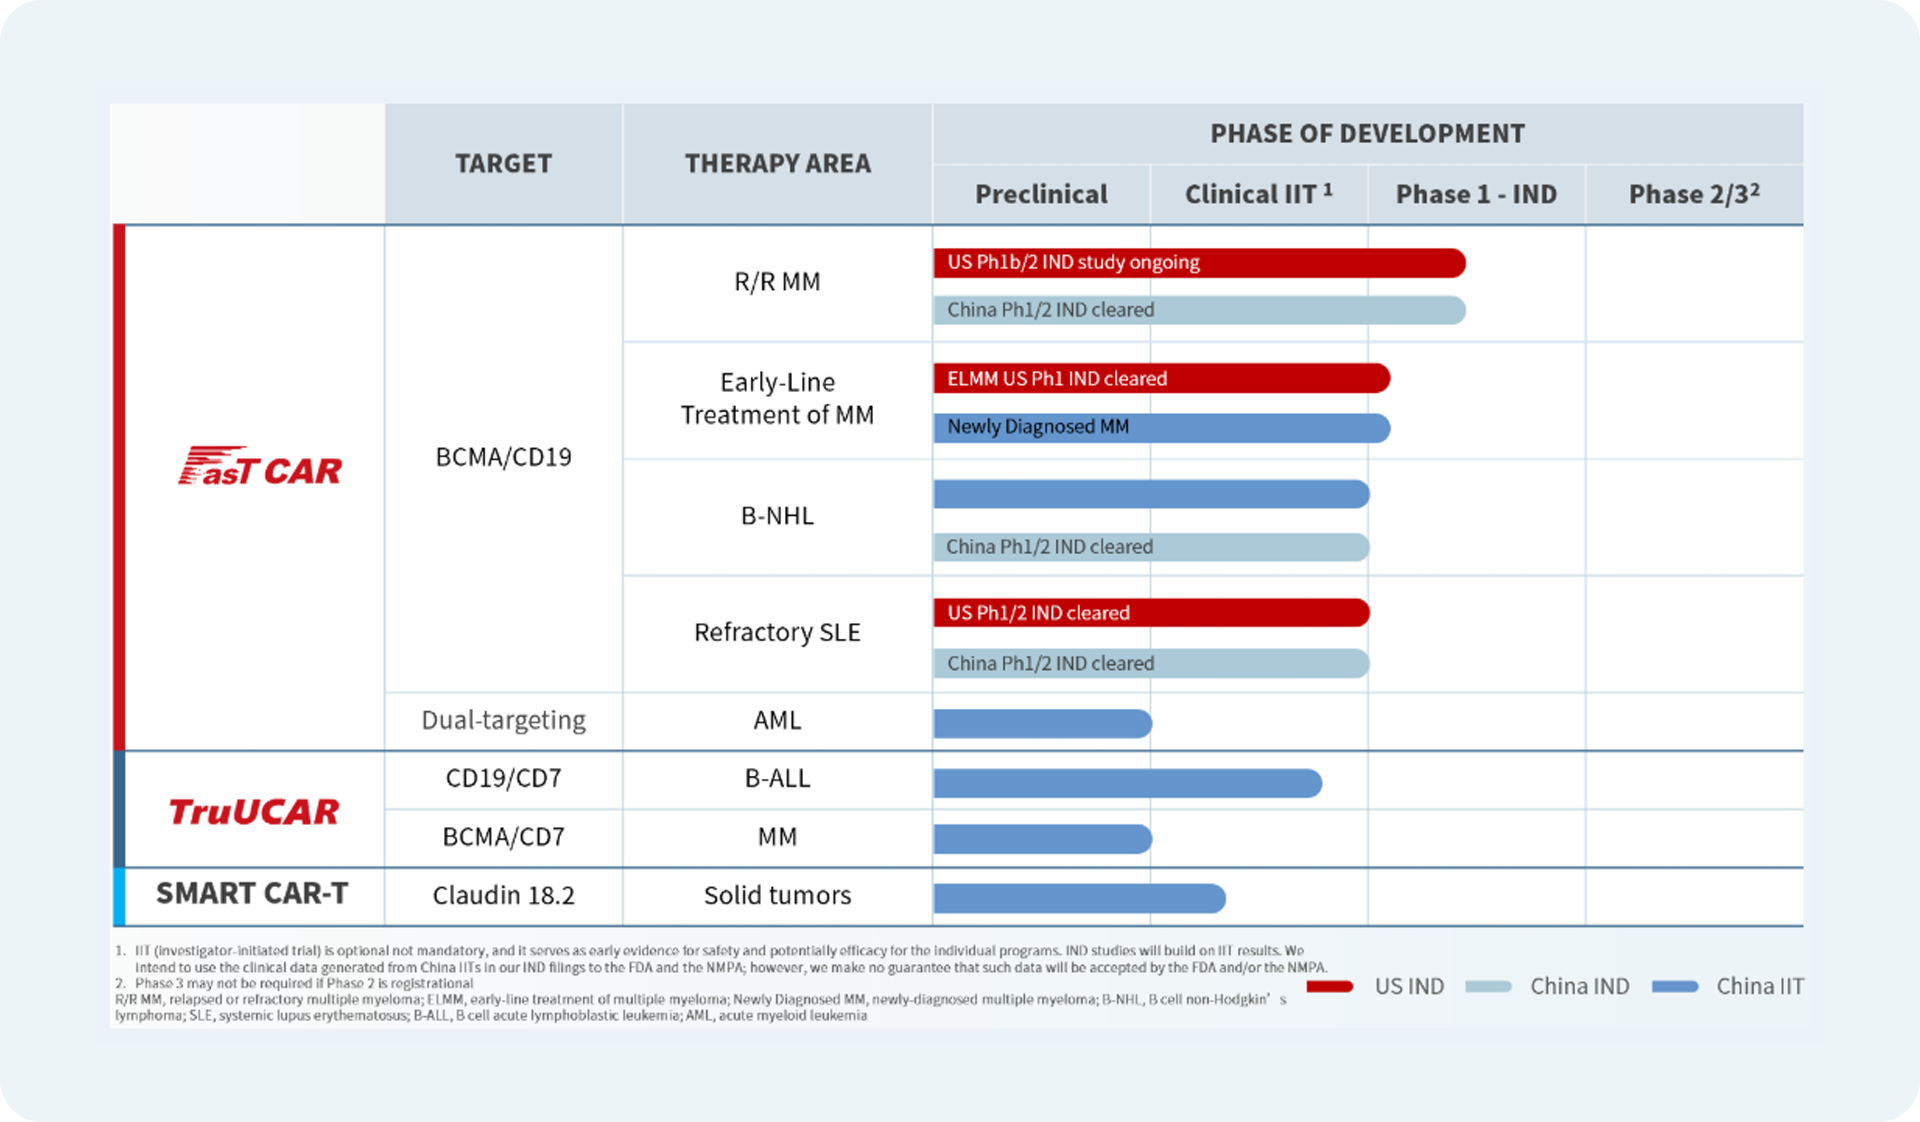Click the B-NHL therapy area
1920x1122 pixels.
click(x=777, y=516)
